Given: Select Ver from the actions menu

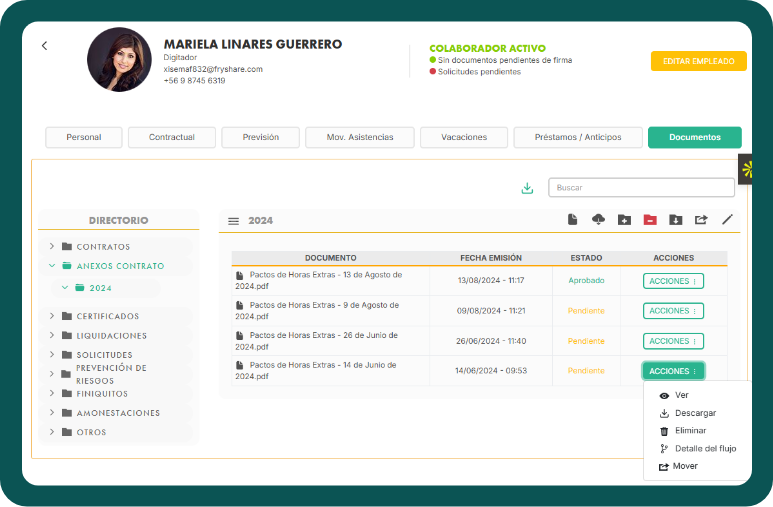Looking at the screenshot, I should point(682,395).
